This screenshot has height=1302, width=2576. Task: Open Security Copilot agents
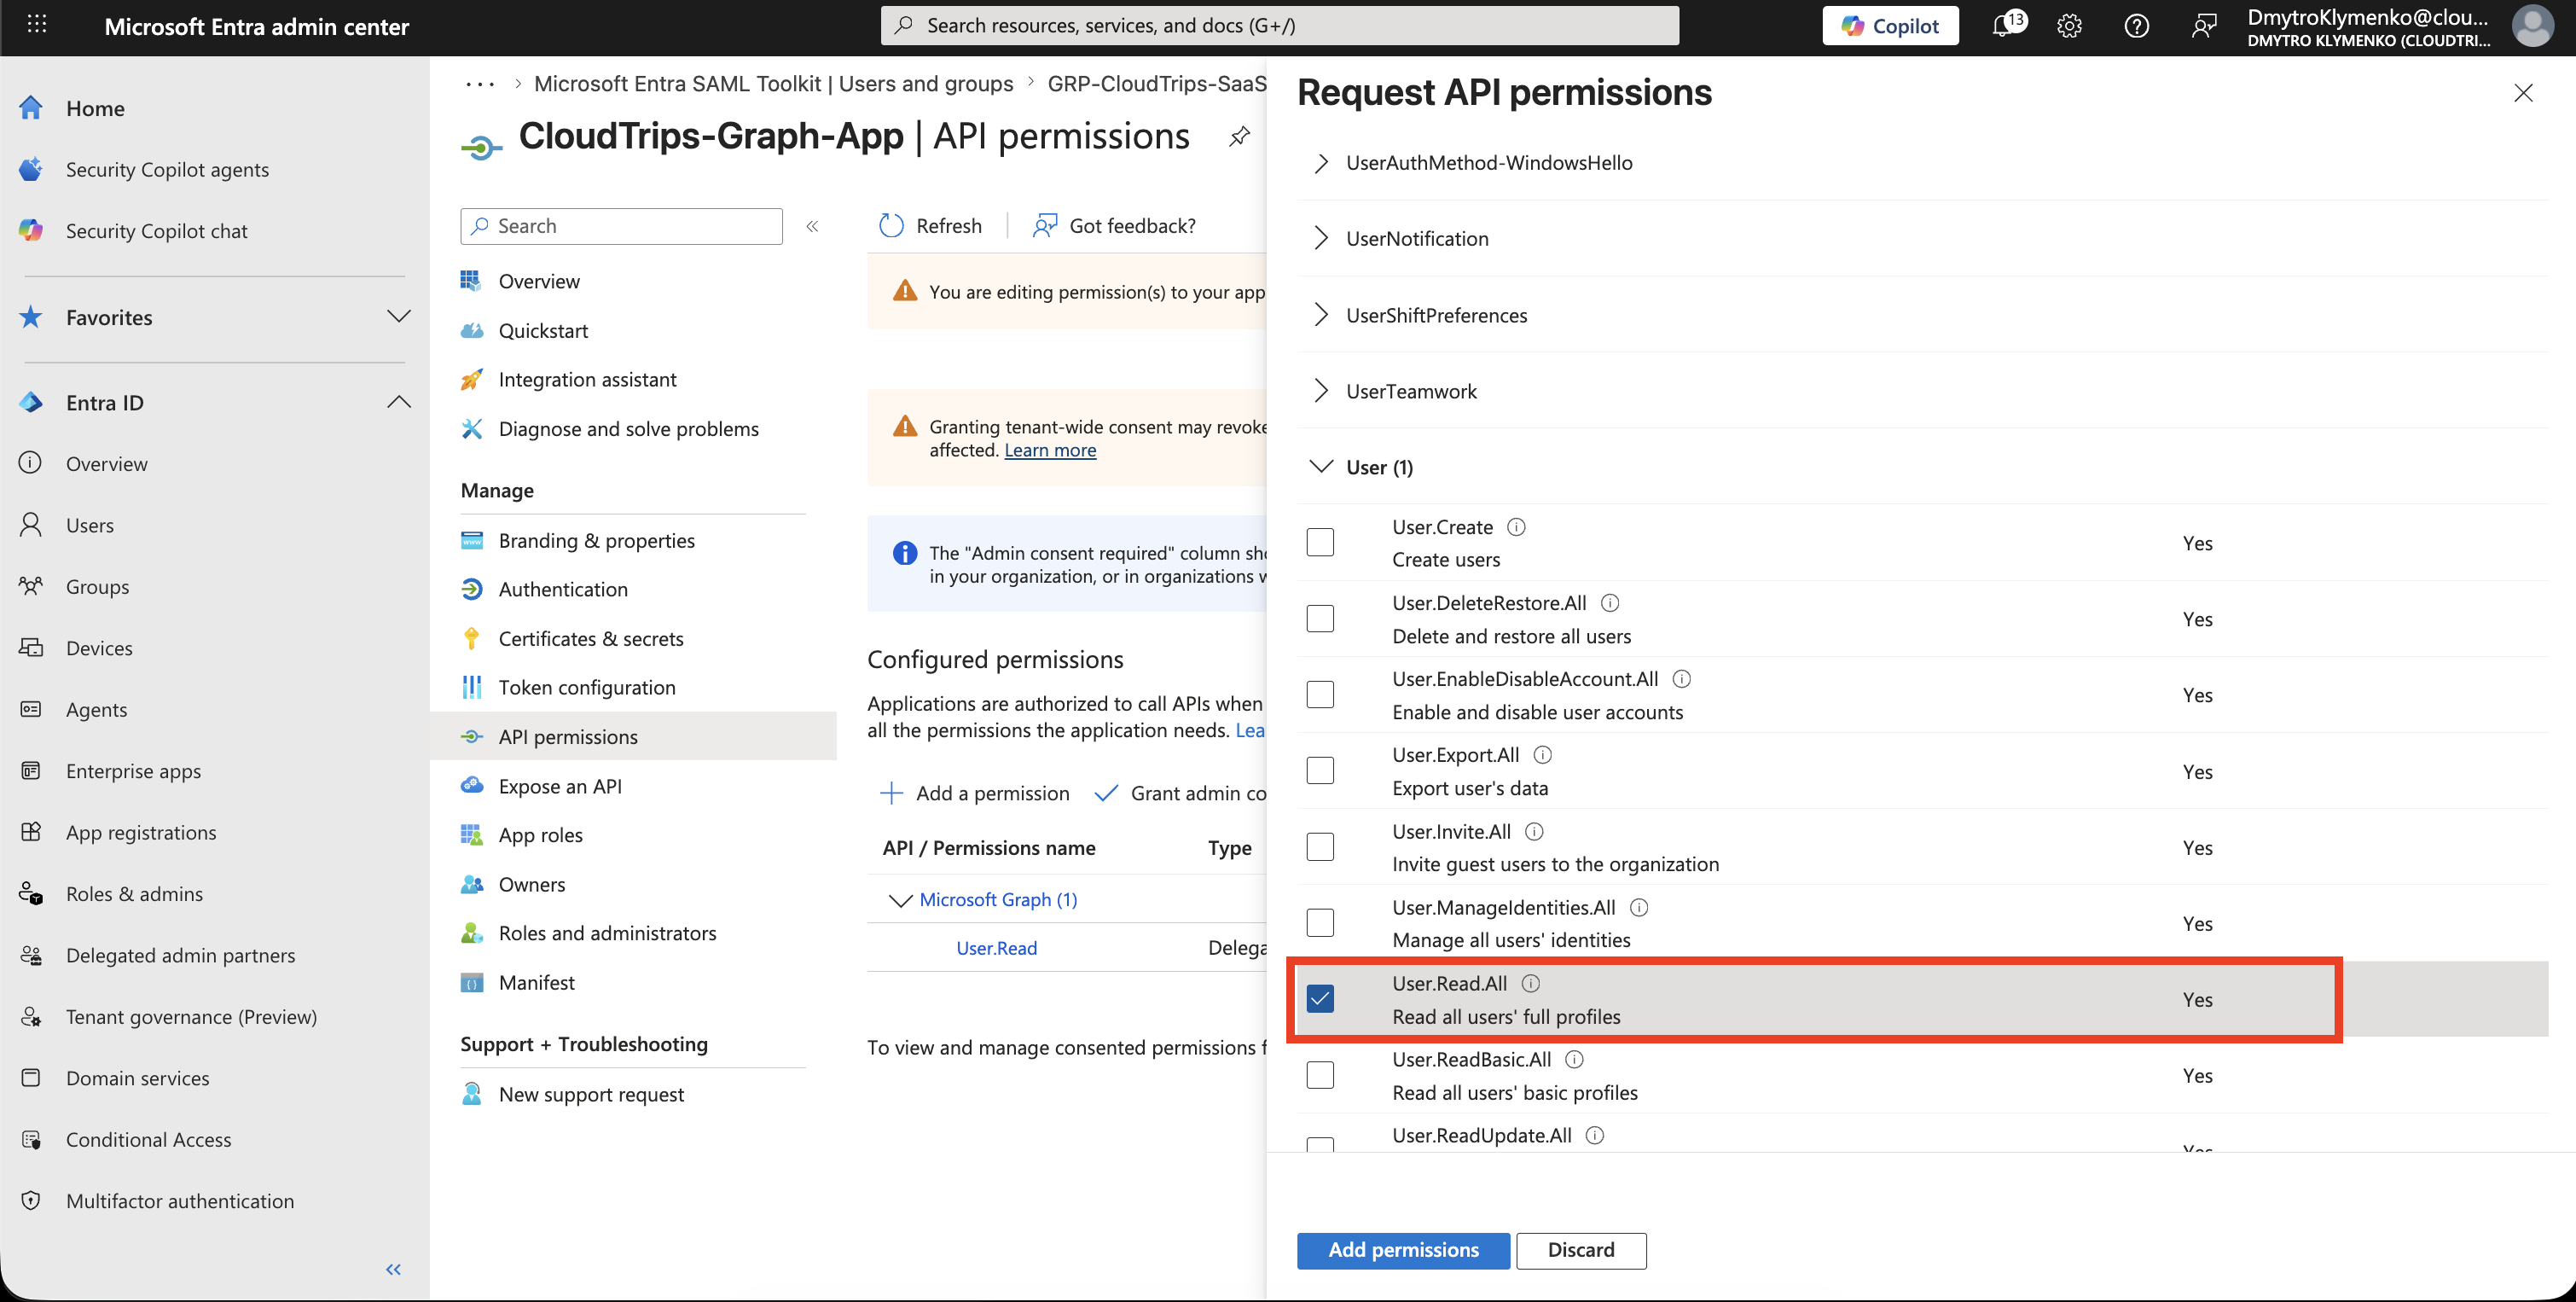167,169
